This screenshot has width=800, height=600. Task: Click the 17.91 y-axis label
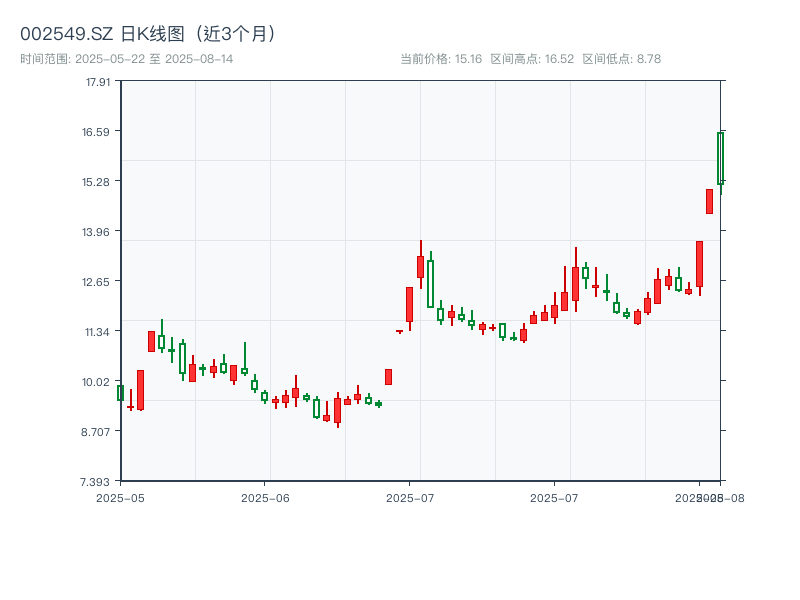click(97, 82)
